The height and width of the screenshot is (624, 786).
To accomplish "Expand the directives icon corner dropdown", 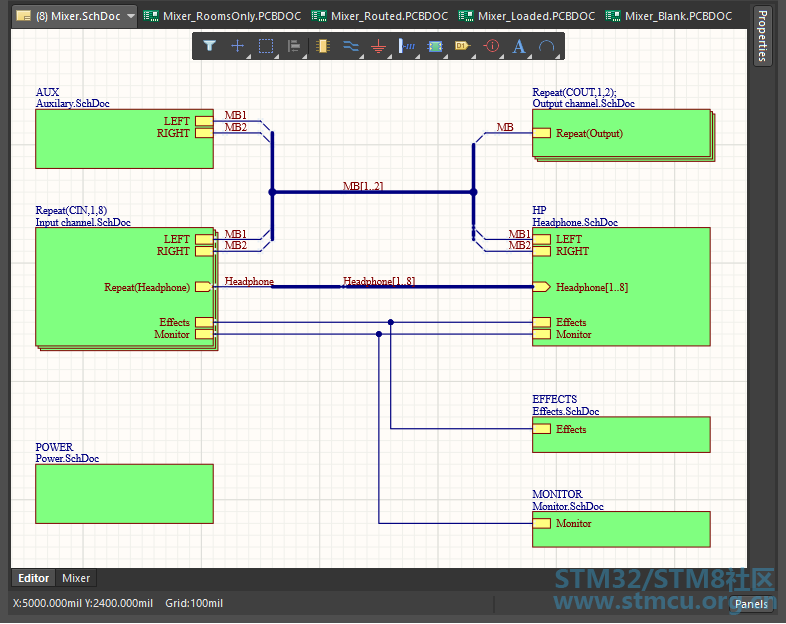I will tap(502, 57).
